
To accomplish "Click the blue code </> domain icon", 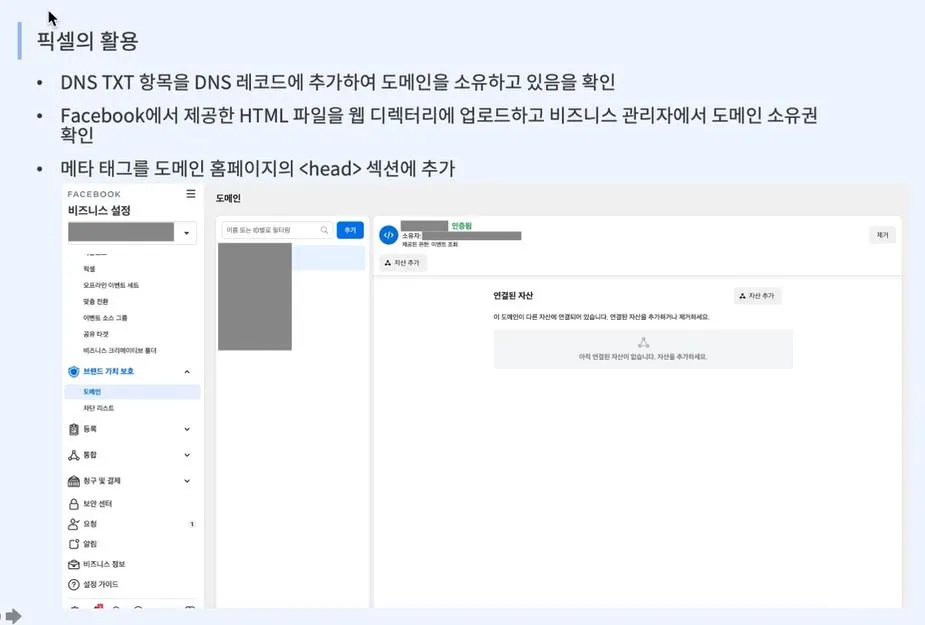I will [x=389, y=234].
